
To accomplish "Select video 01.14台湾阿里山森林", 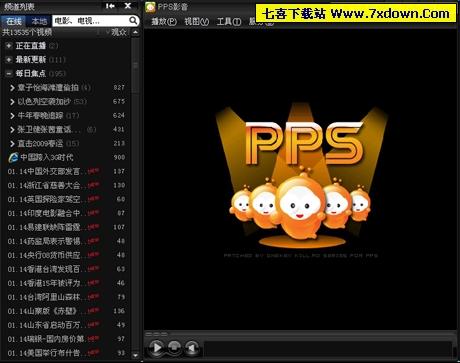I will pos(66,297).
